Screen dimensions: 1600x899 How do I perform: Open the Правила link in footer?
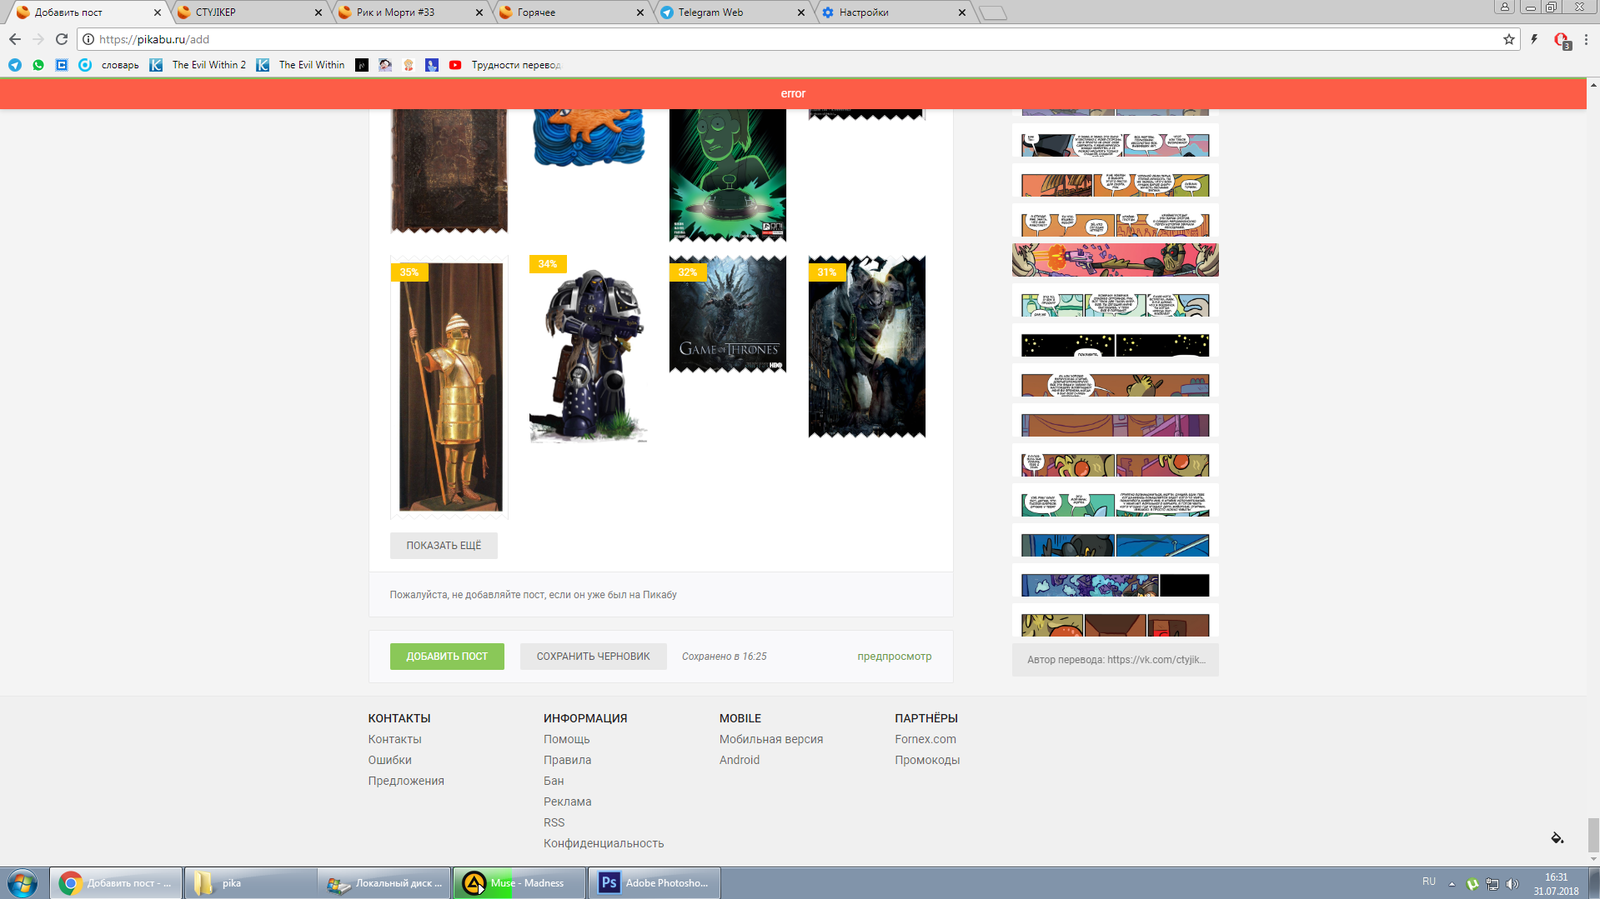(567, 760)
